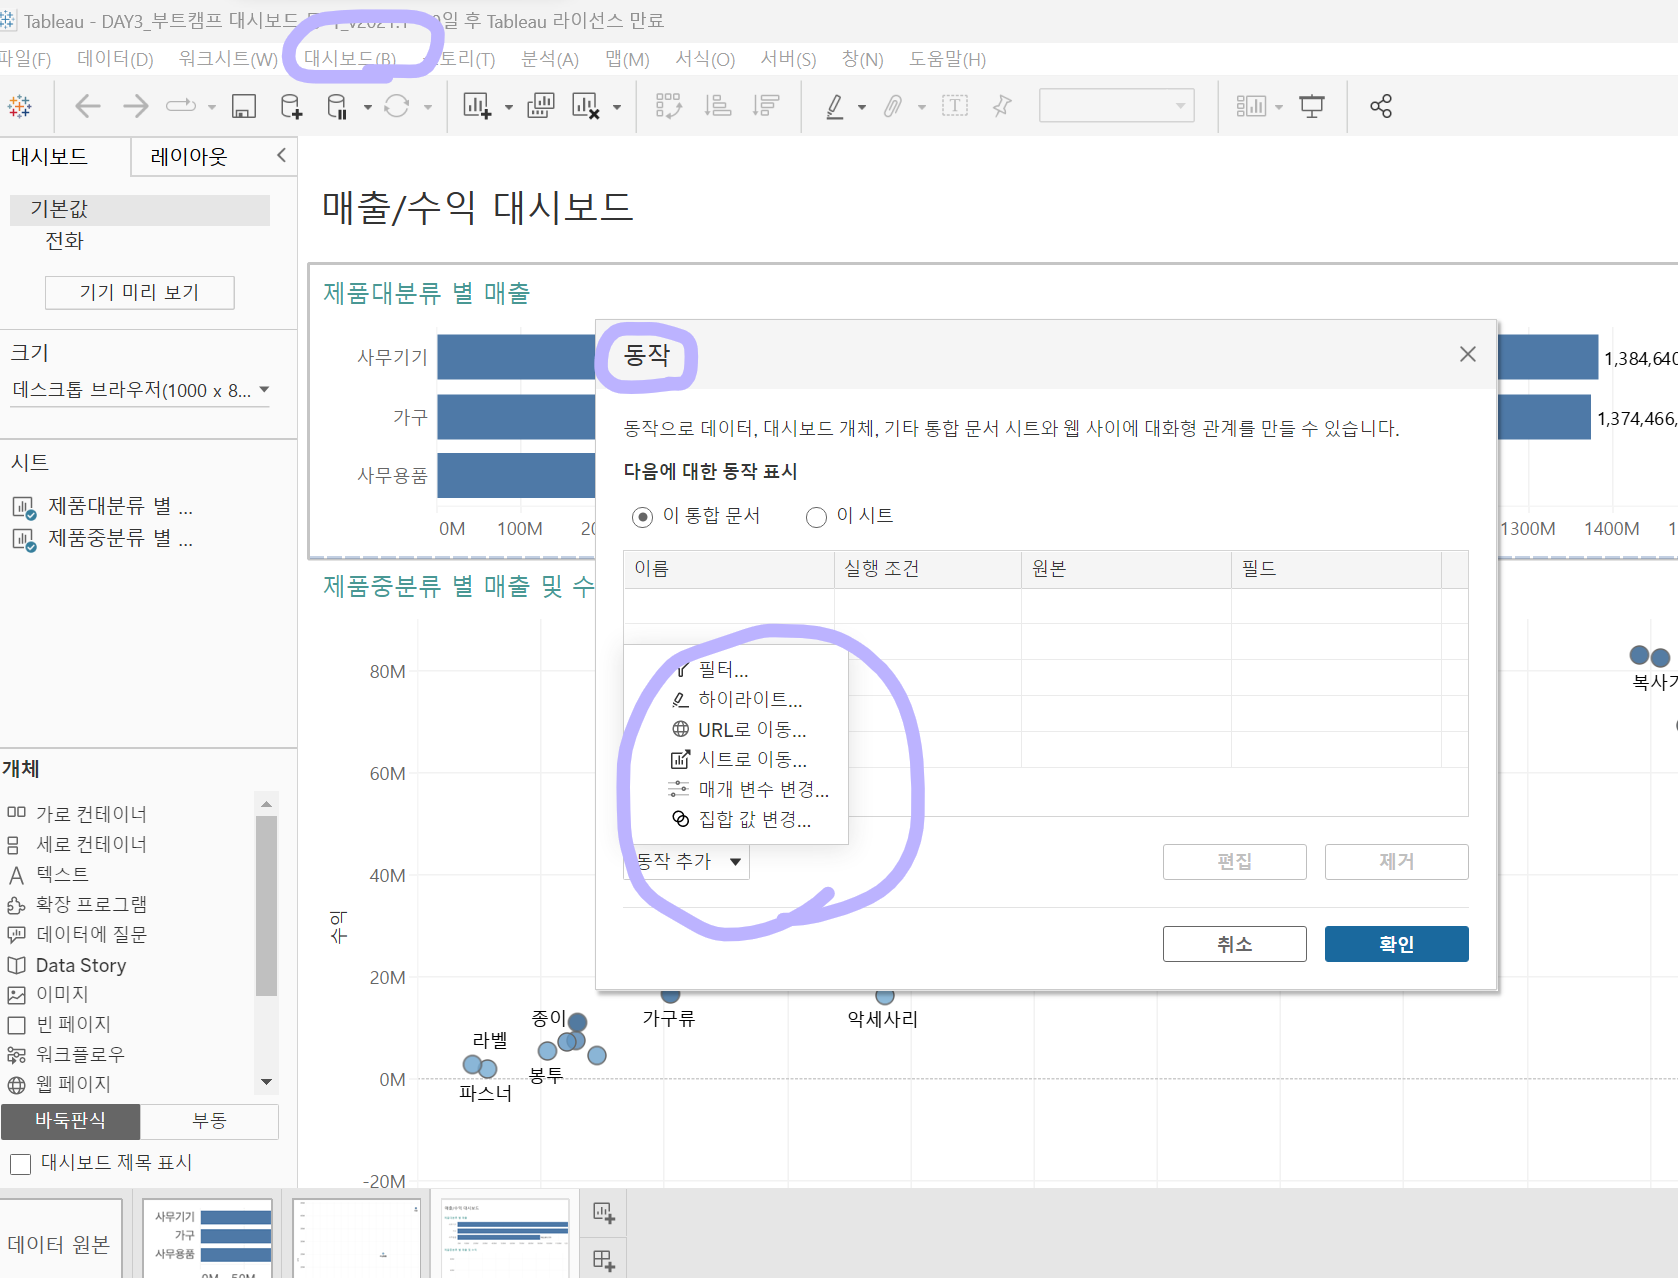Click the sort ascending icon
Viewport: 1678px width, 1278px height.
[x=718, y=106]
